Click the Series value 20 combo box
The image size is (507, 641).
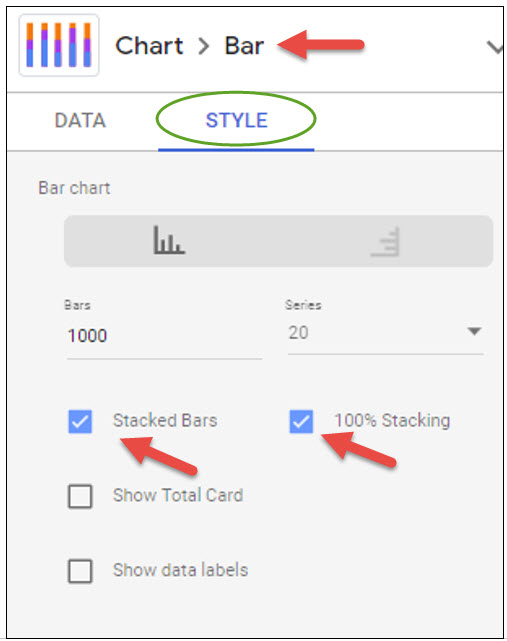(386, 334)
